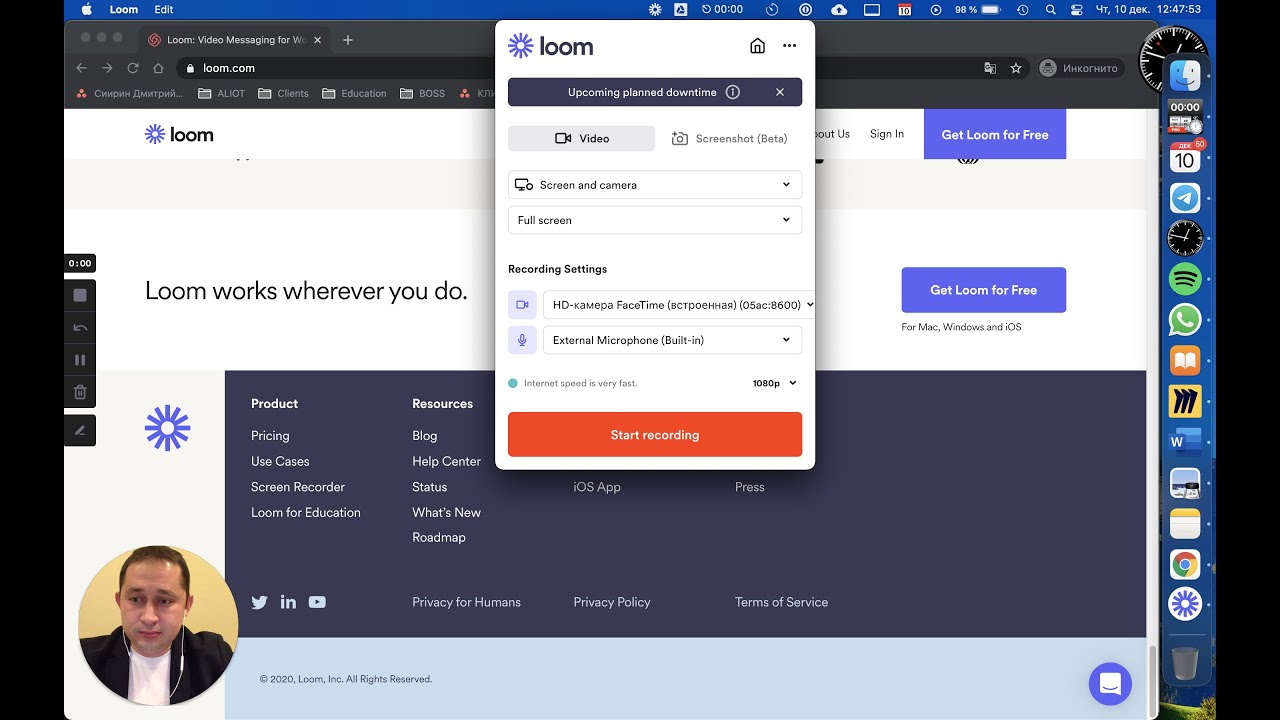The width and height of the screenshot is (1280, 720).
Task: Open the Help Center footer link
Action: 447,461
